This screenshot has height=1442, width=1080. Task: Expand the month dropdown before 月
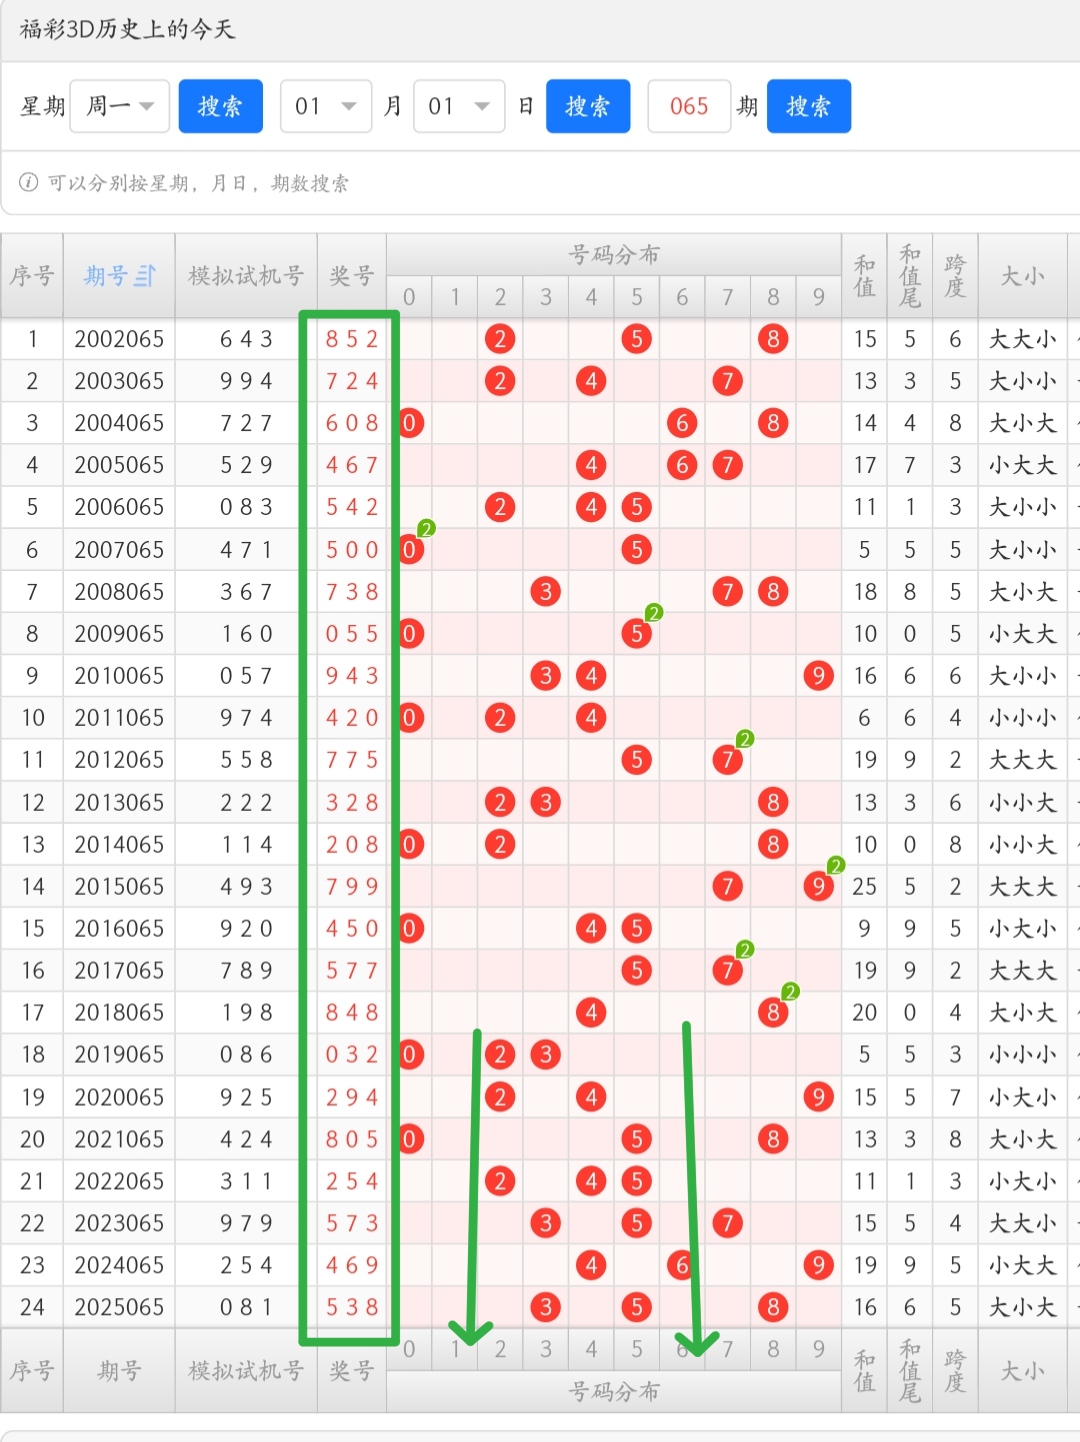pos(326,106)
